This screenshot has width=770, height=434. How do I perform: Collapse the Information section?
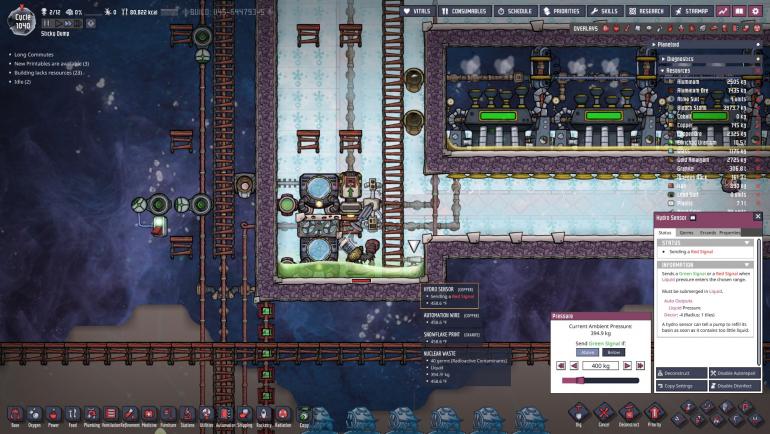click(x=746, y=265)
